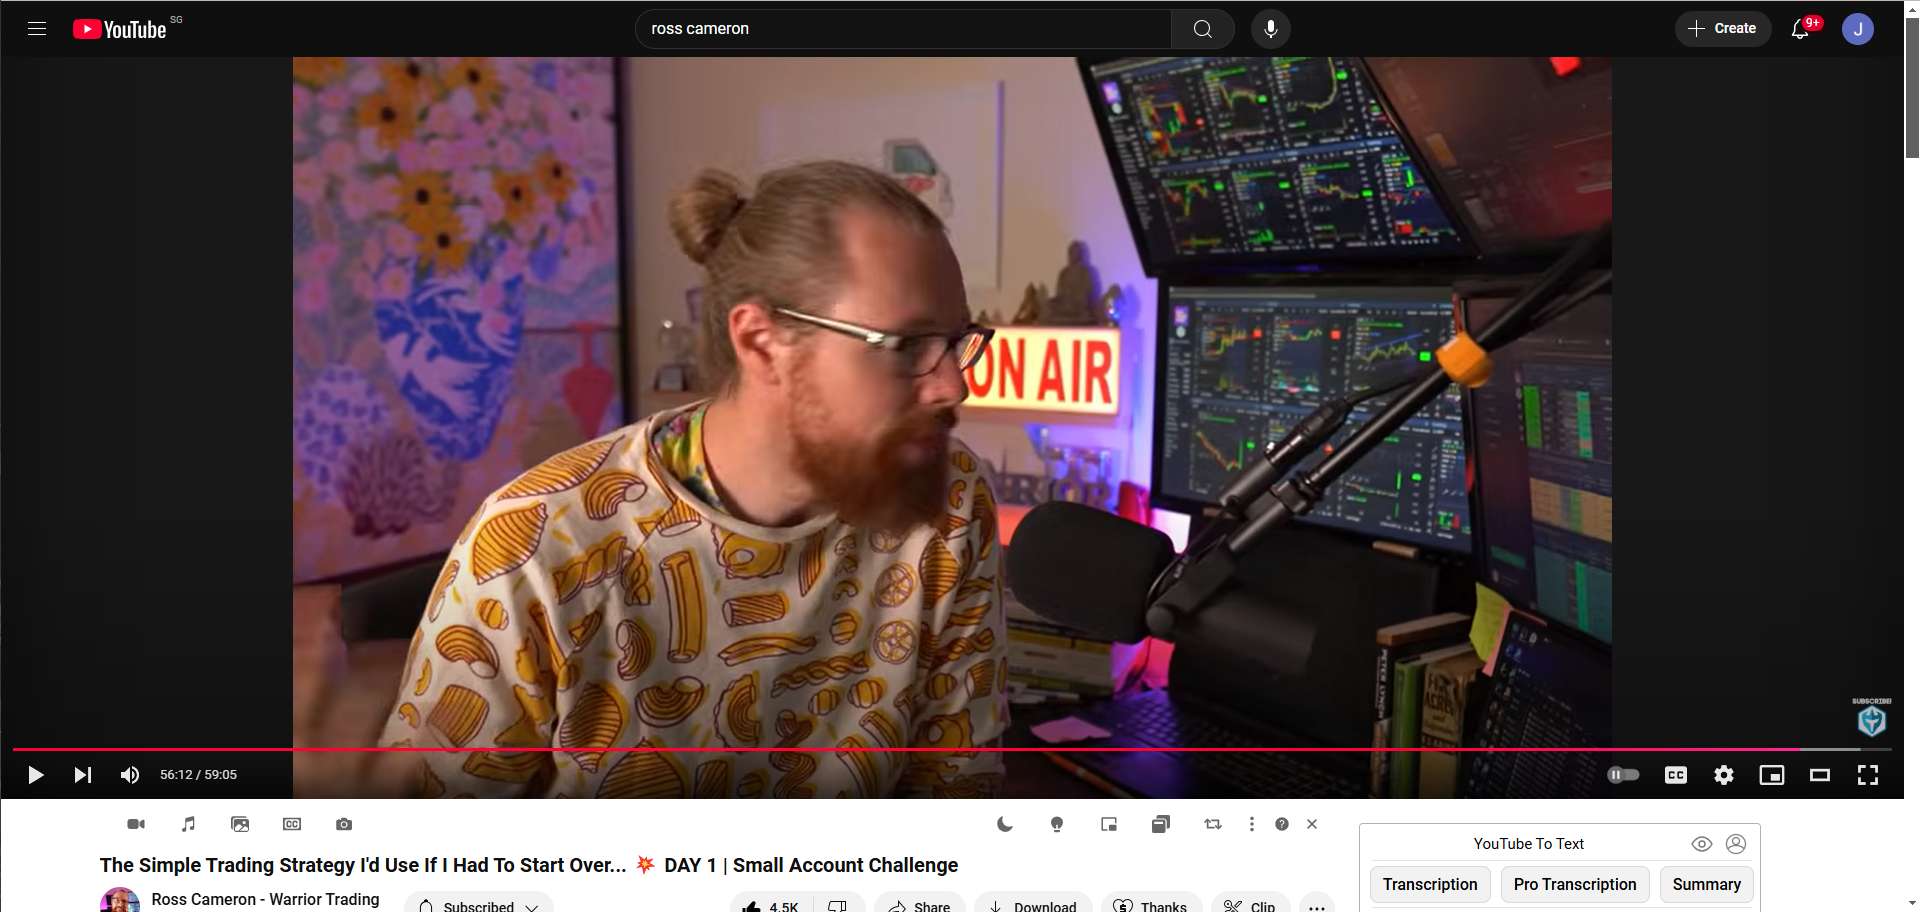Viewport: 1920px width, 912px height.
Task: Toggle the eye icon in YouTube To Text
Action: point(1701,844)
